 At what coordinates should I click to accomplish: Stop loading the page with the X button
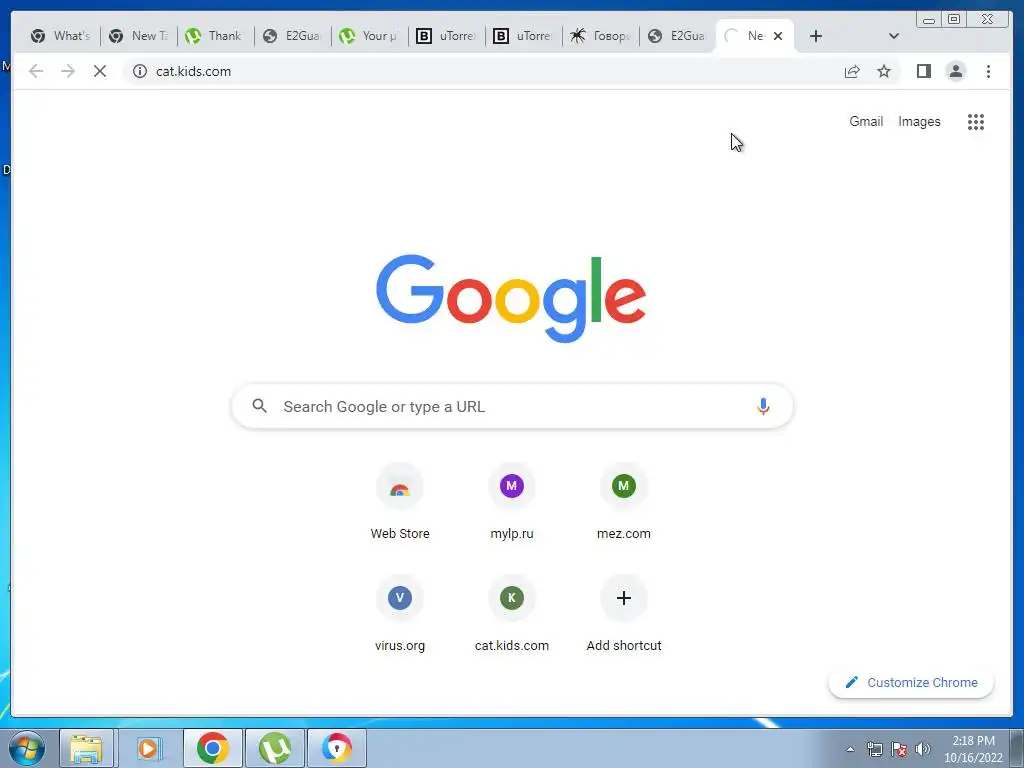100,71
